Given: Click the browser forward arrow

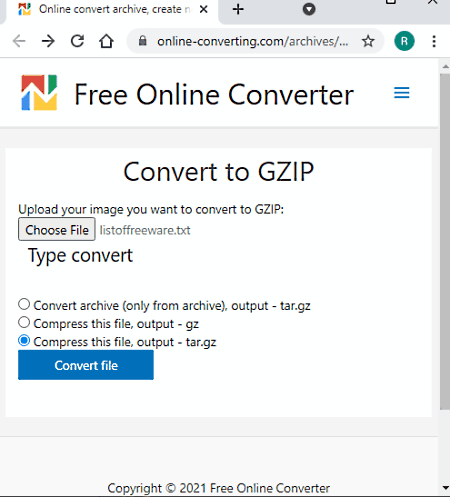Looking at the screenshot, I should pos(48,41).
